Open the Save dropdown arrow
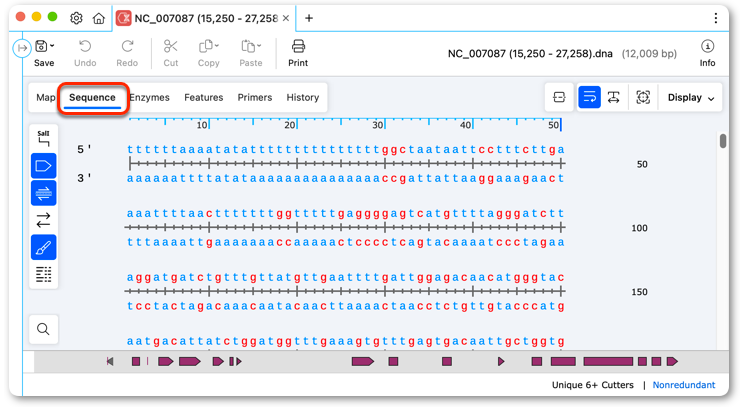The width and height of the screenshot is (740, 407). tap(52, 46)
